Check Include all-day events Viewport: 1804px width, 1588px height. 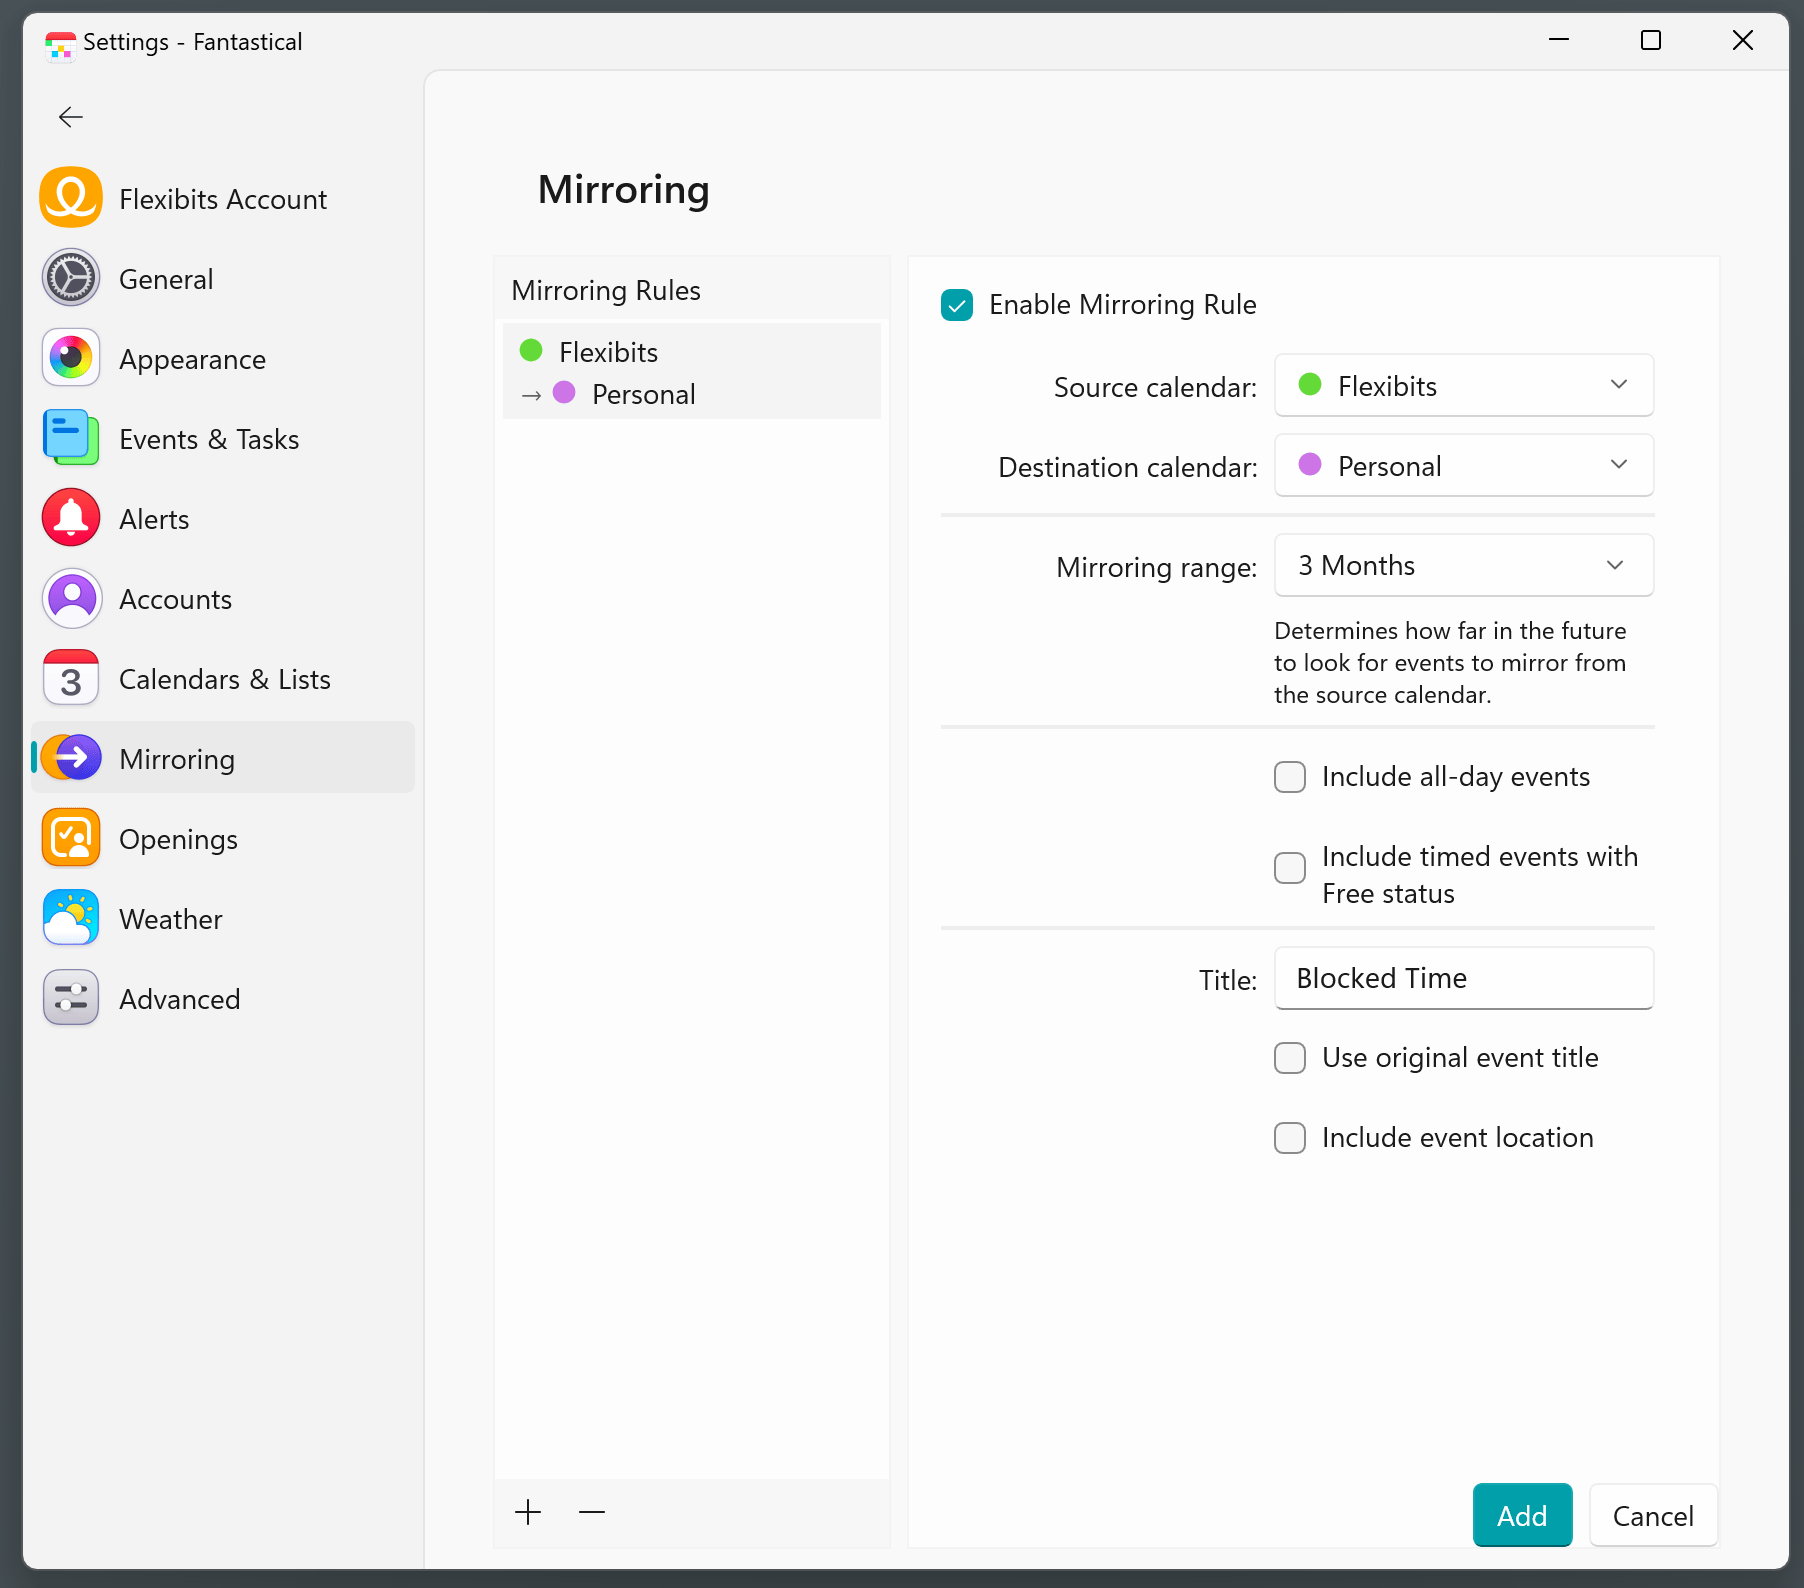click(x=1290, y=777)
